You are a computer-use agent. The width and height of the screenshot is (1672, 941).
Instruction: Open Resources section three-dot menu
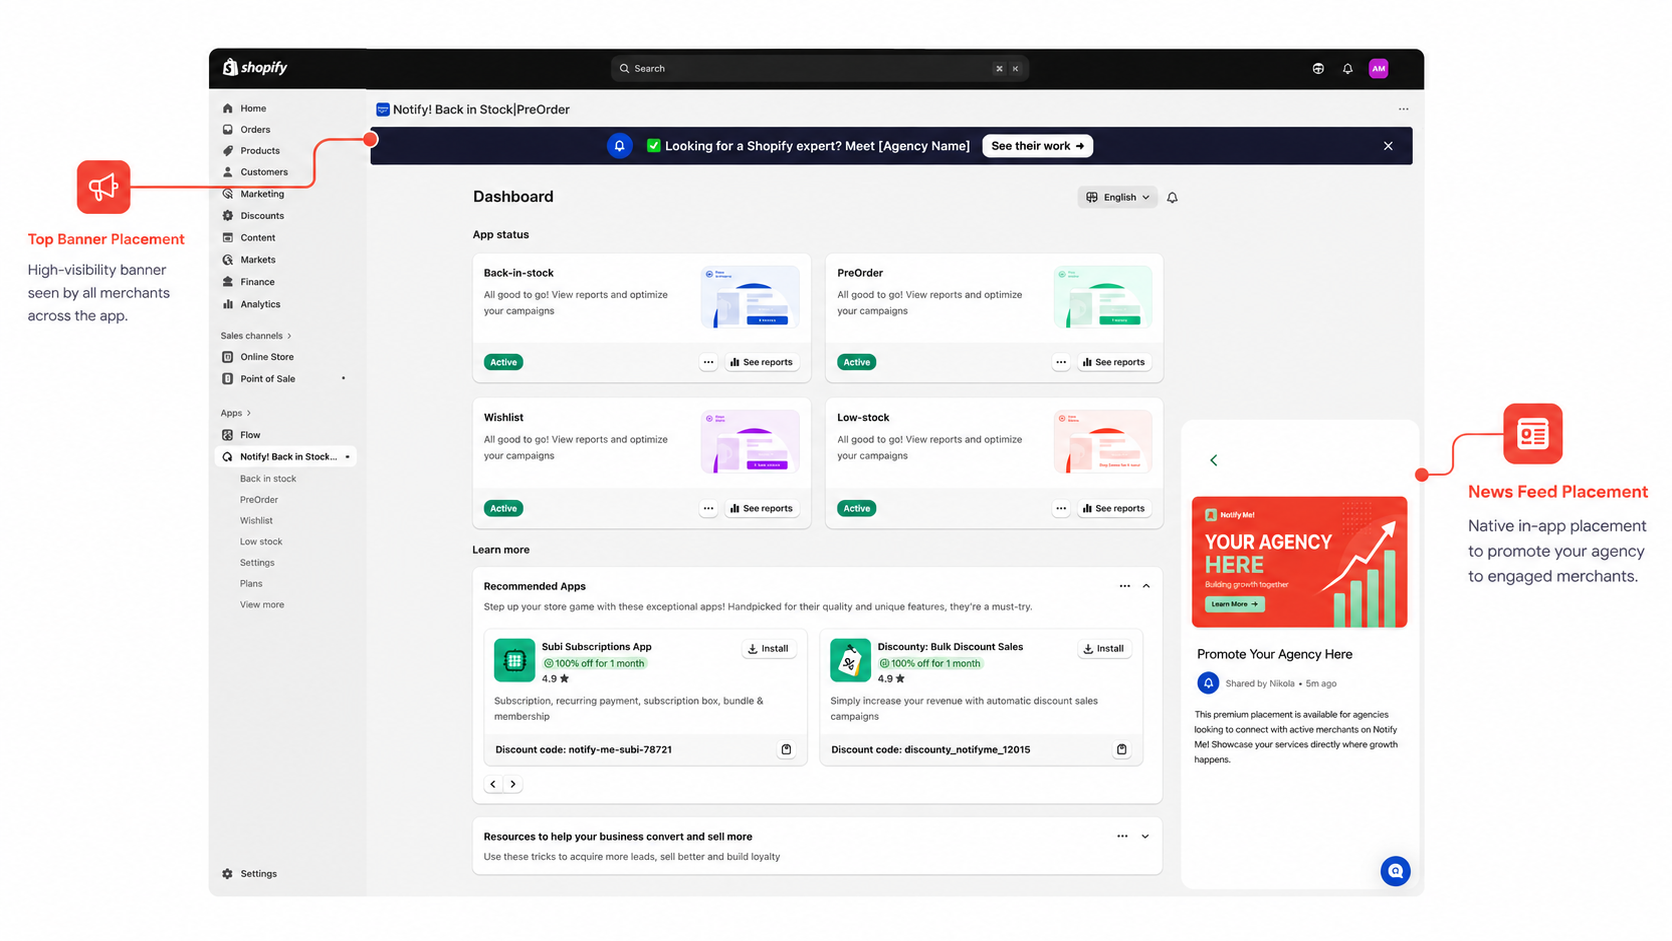[x=1122, y=837]
